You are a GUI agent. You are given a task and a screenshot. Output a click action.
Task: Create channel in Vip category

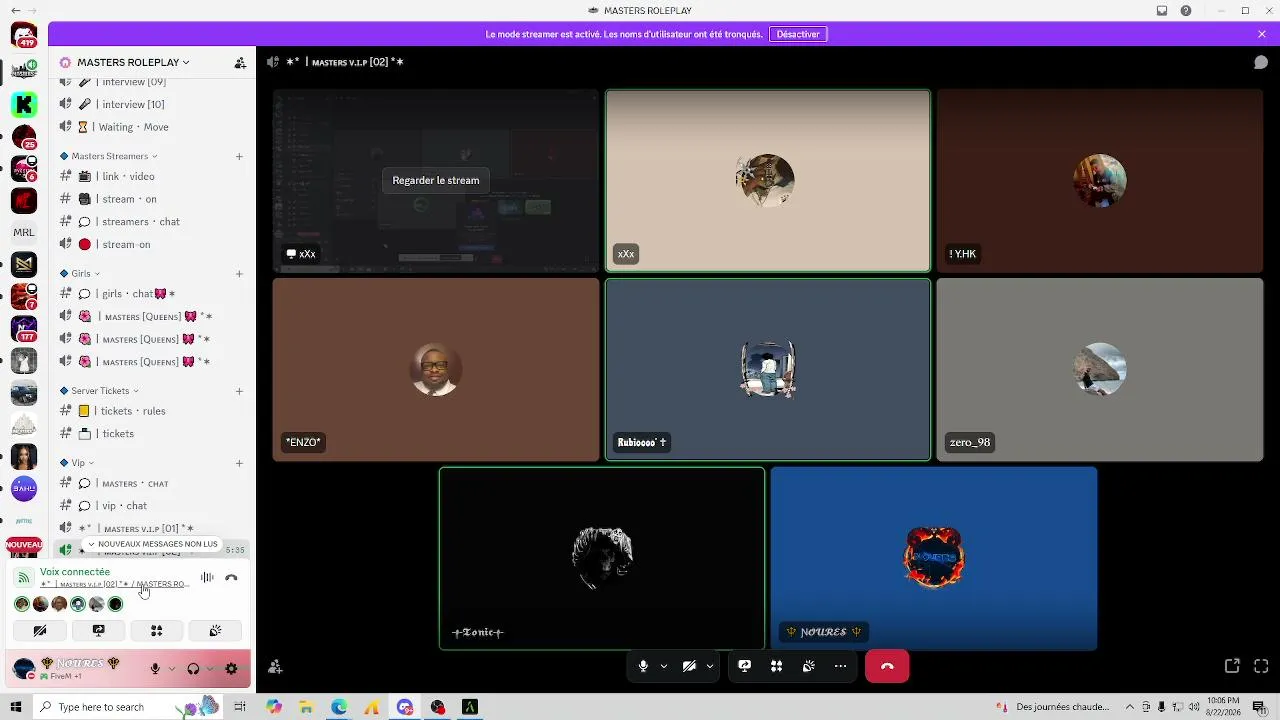coord(239,463)
